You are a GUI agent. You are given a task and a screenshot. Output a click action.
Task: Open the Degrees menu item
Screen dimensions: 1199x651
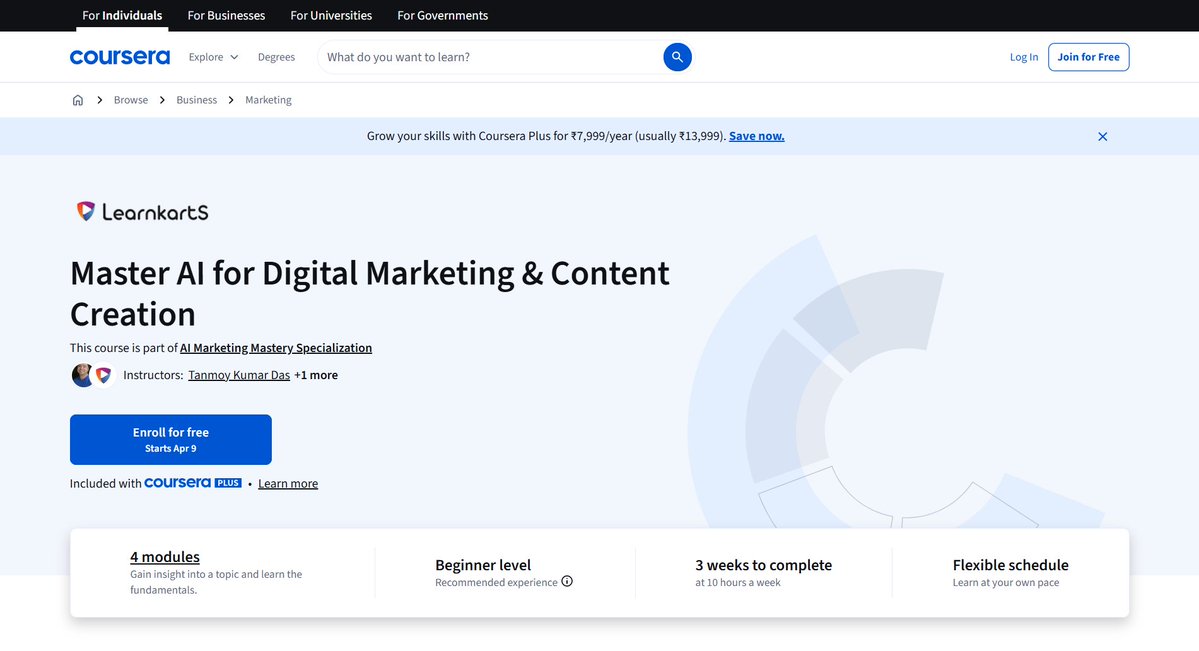[x=276, y=57]
